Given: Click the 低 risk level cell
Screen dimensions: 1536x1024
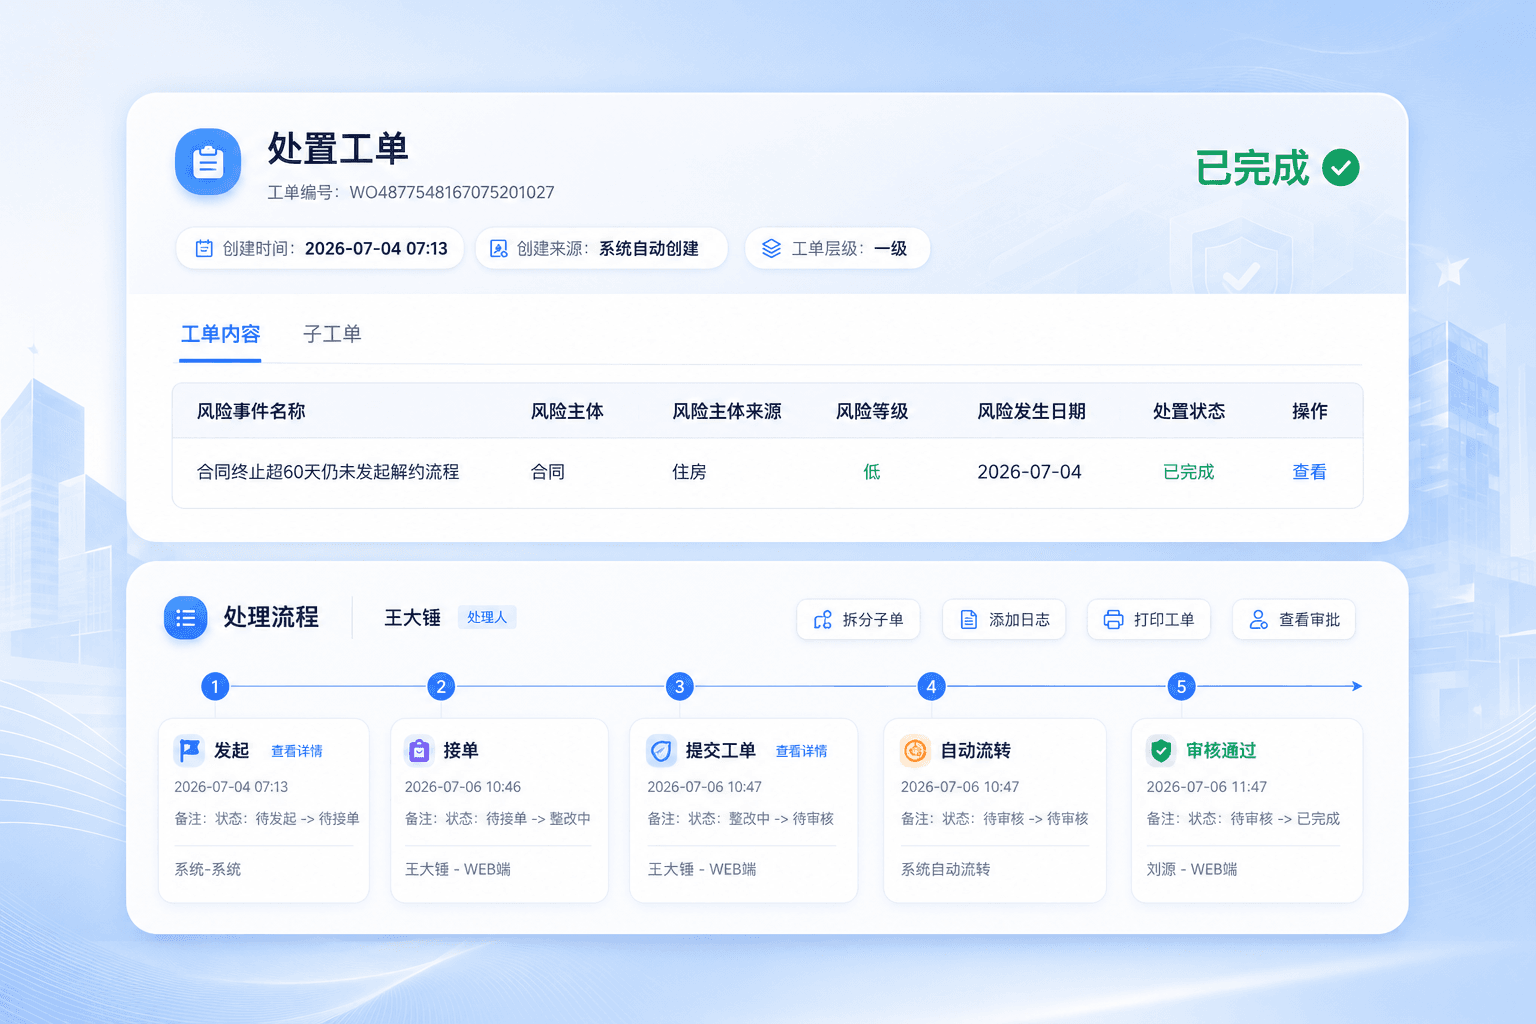Looking at the screenshot, I should 872,472.
